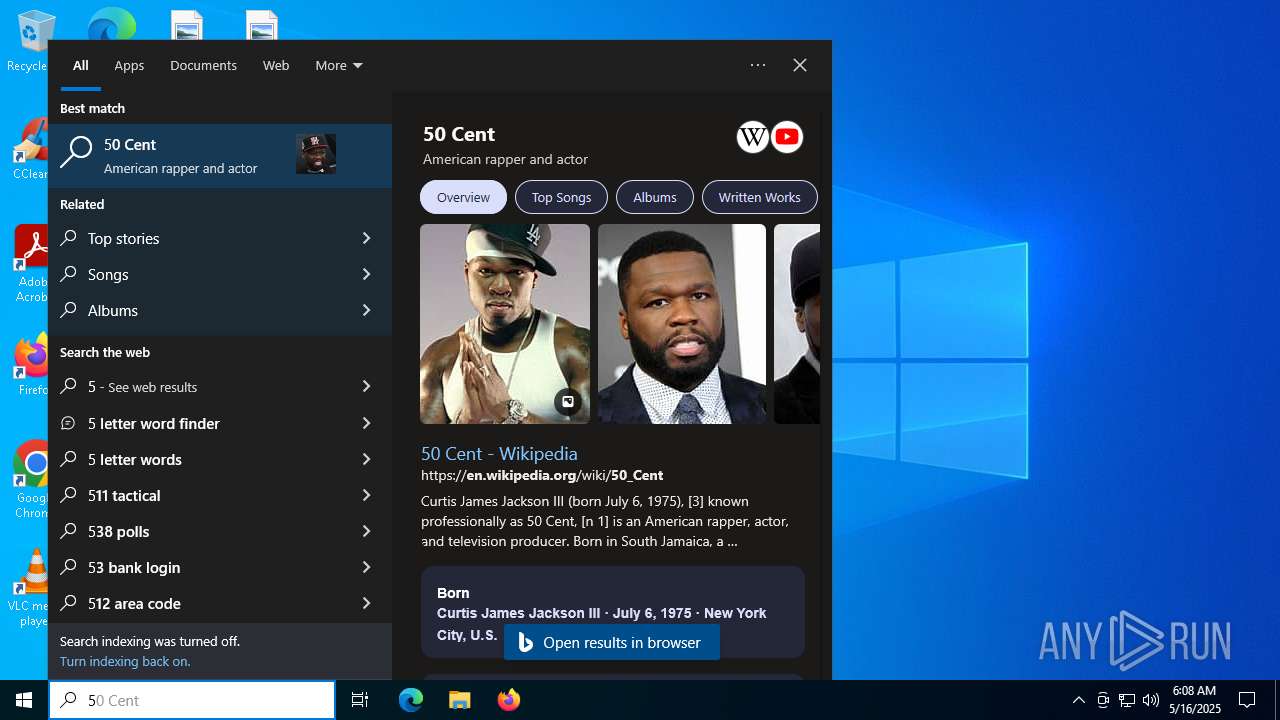Expand the Albums related arrow
The width and height of the screenshot is (1280, 720).
click(366, 310)
